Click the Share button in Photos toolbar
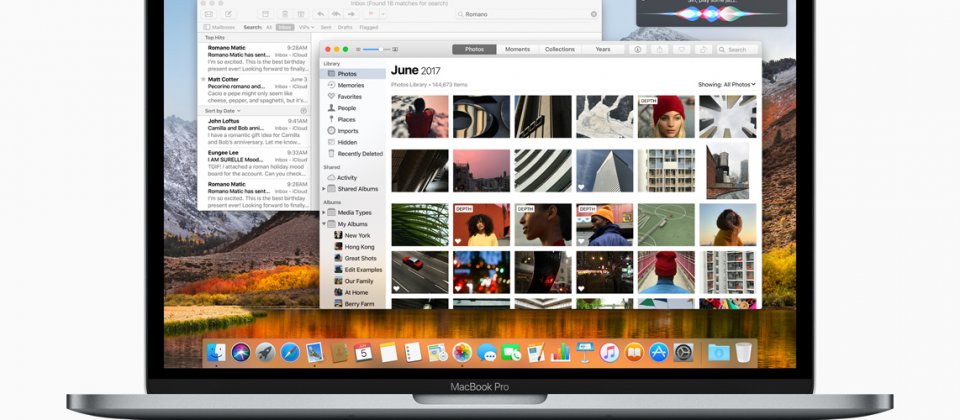Viewport: 960px width, 420px height. tap(659, 50)
